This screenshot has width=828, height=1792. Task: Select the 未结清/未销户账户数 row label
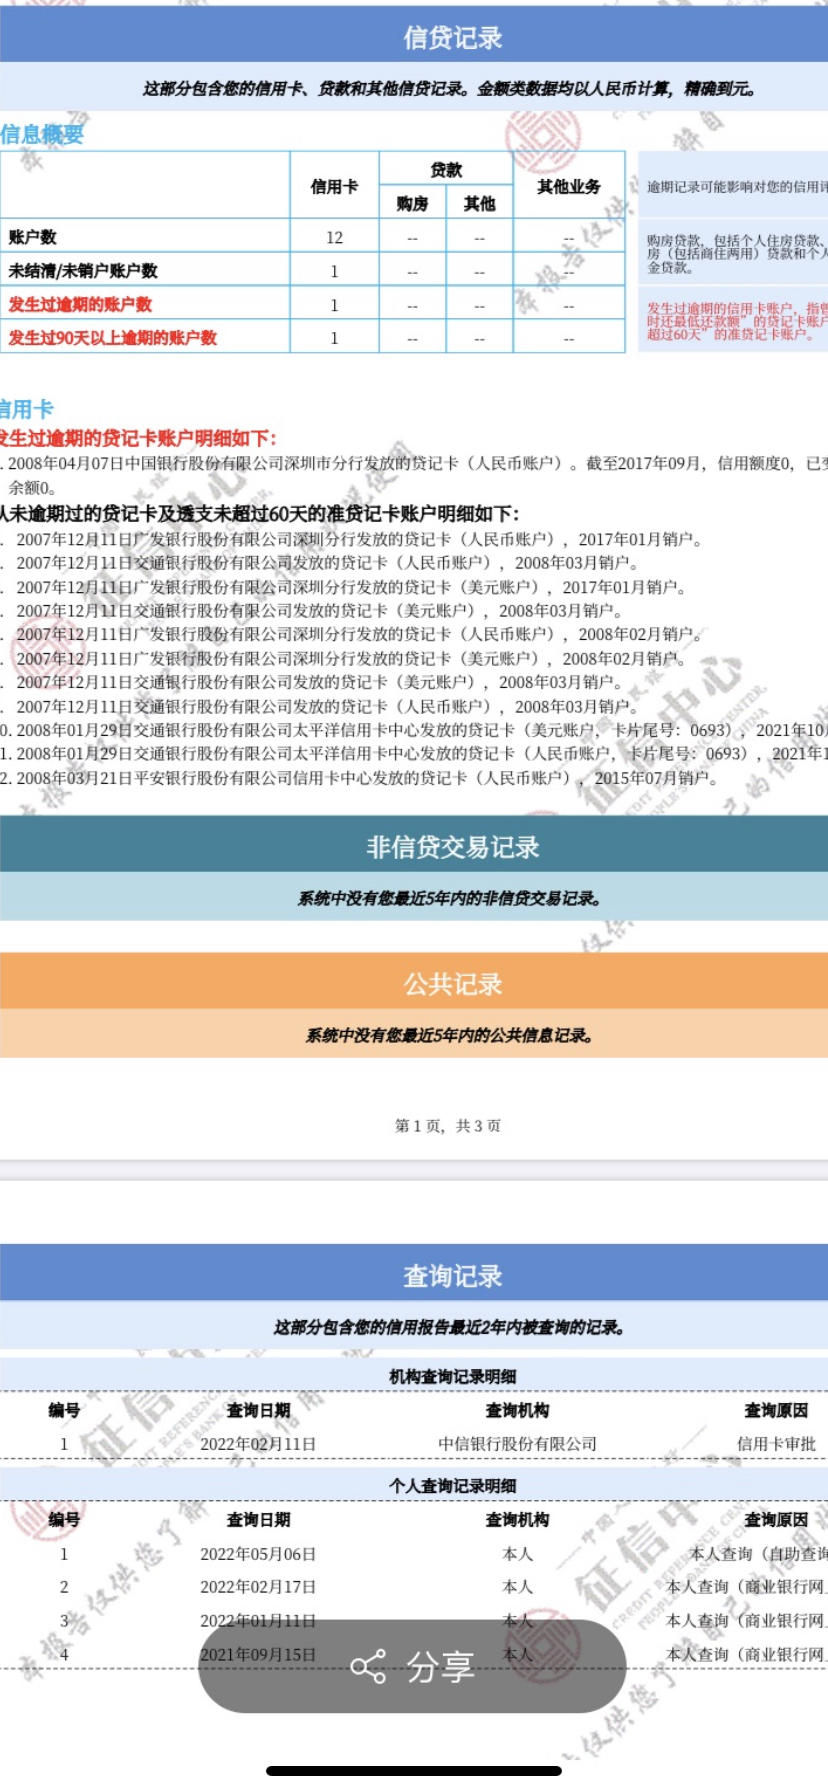(83, 271)
